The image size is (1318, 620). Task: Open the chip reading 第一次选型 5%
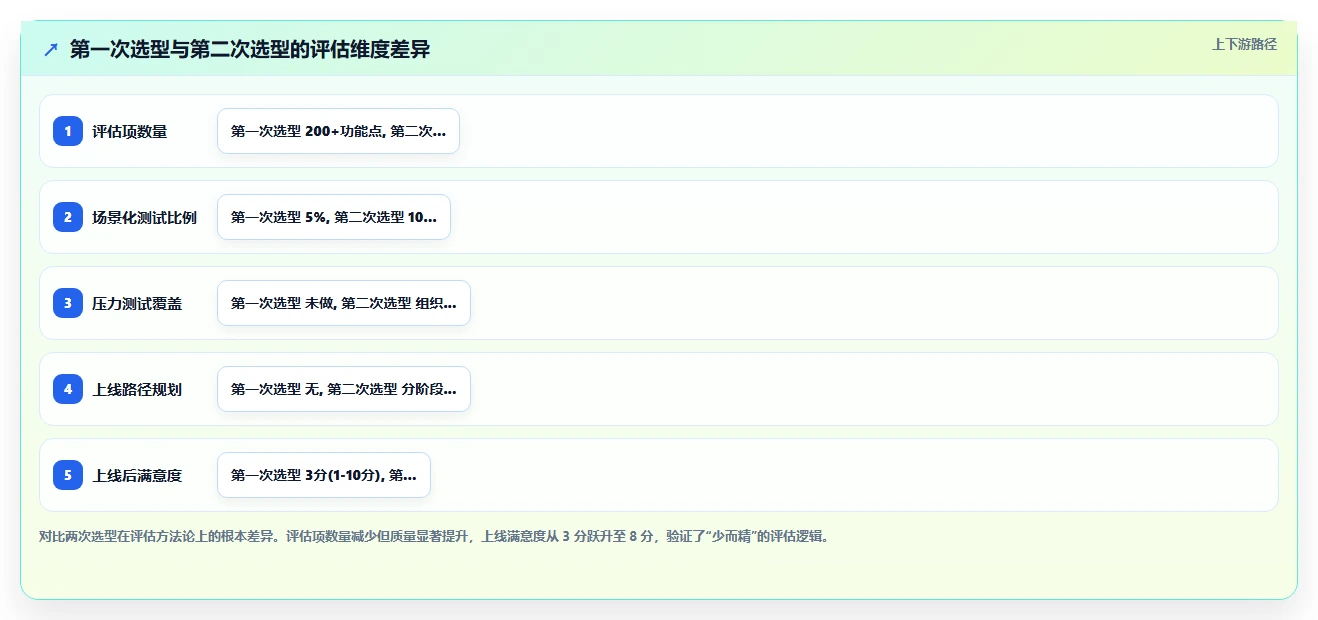334,217
